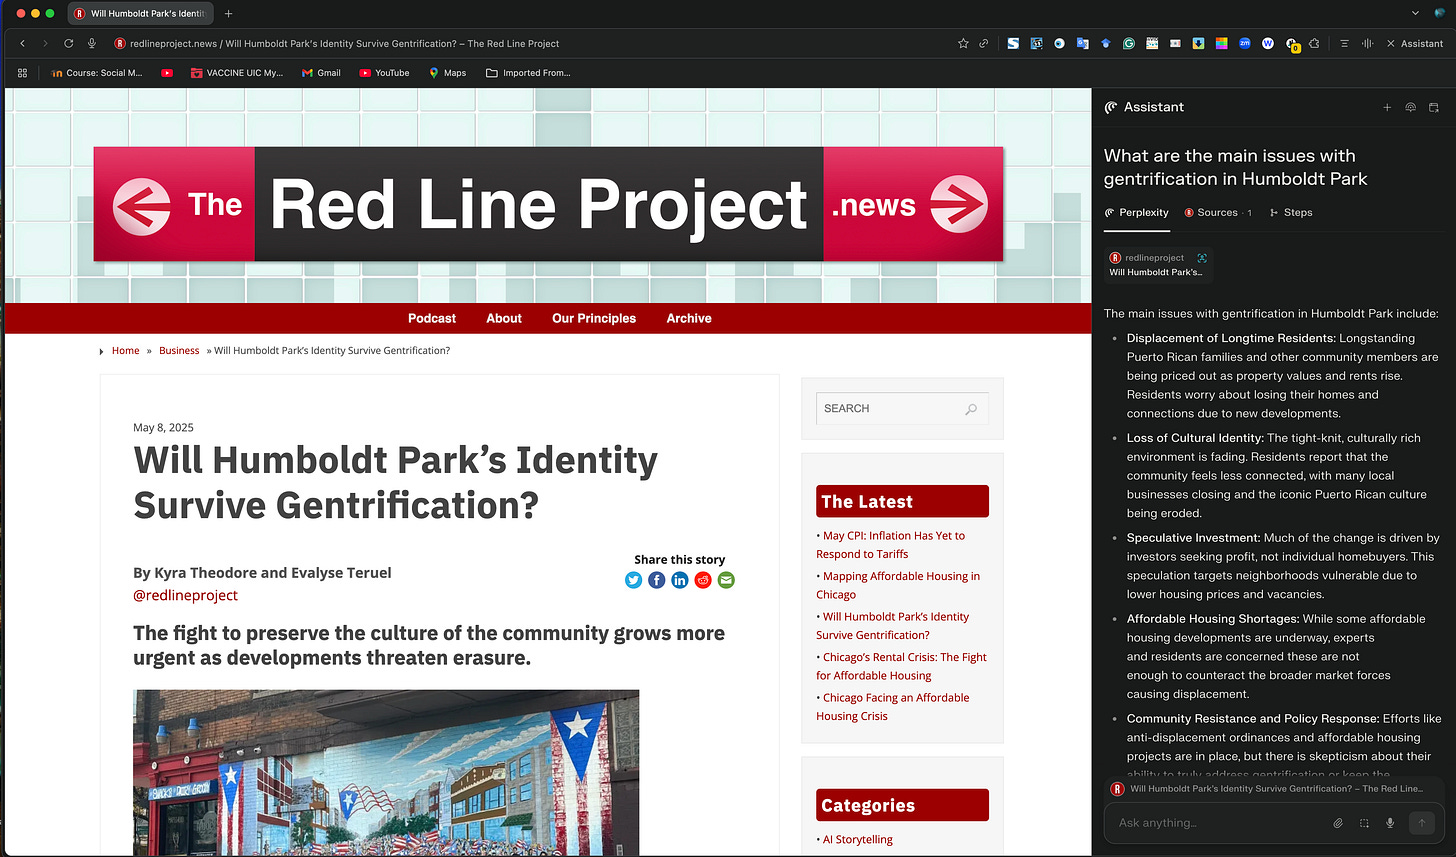The image size is (1456, 857).
Task: Open the Grammarly extension icon
Action: point(1129,43)
